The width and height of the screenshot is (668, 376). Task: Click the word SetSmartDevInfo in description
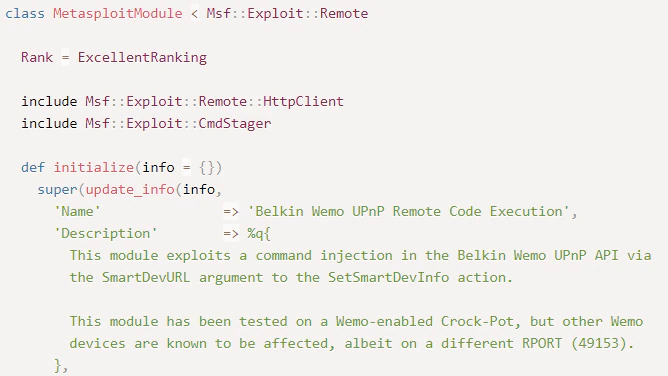tap(389, 278)
